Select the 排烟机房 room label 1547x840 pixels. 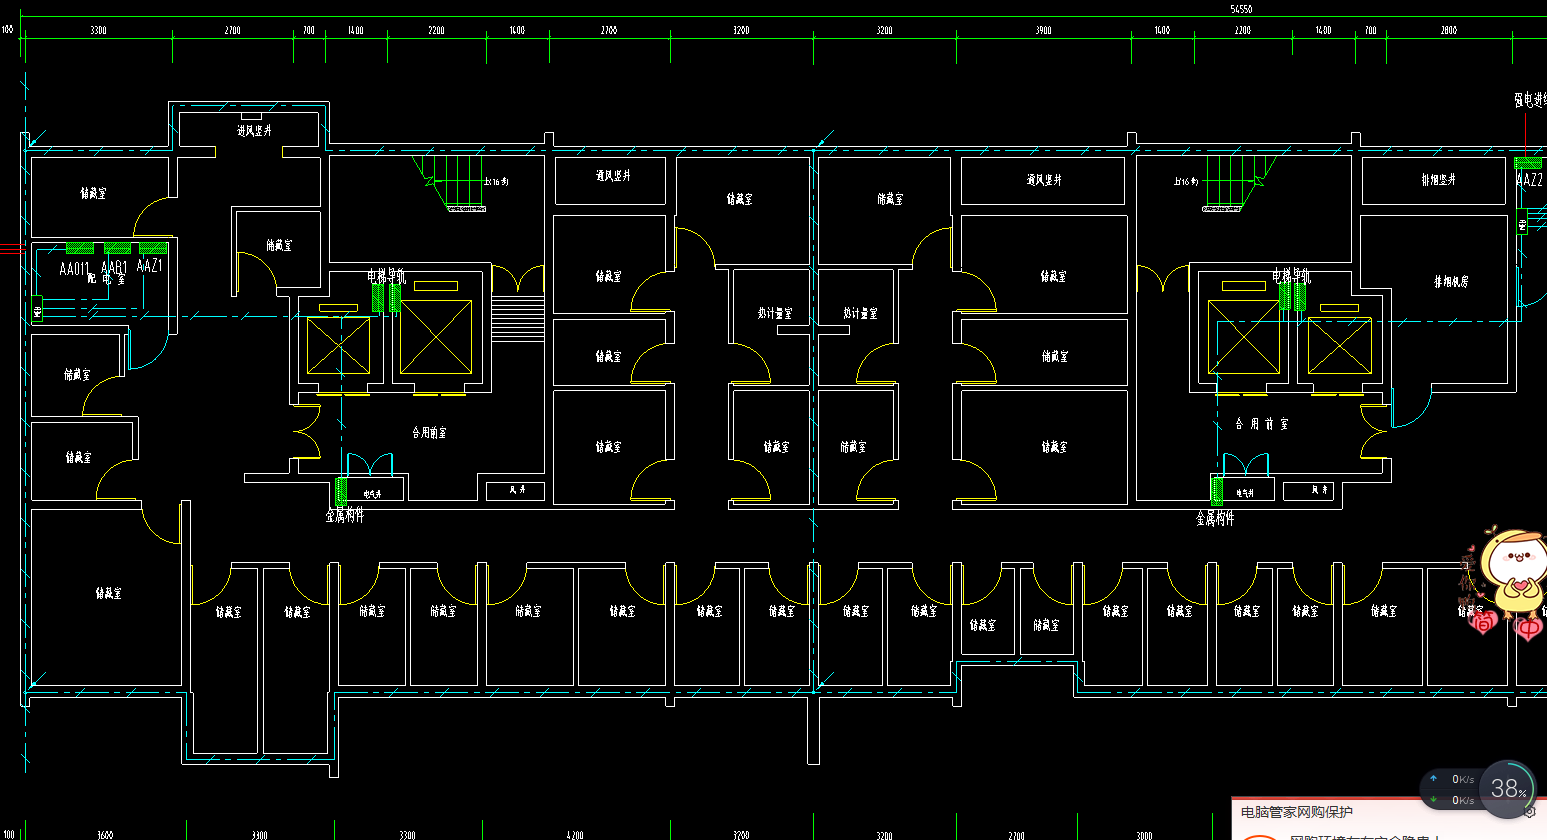(1451, 282)
